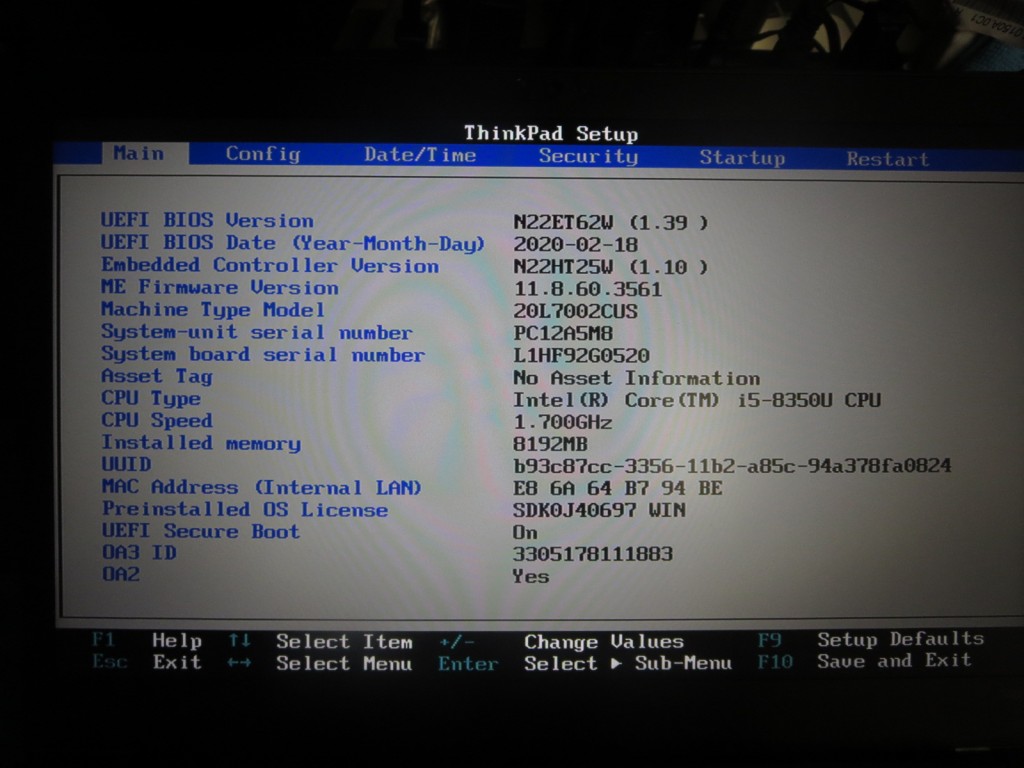Click the Select Menu hint
Viewport: 1024px width, 768px height.
click(x=344, y=664)
